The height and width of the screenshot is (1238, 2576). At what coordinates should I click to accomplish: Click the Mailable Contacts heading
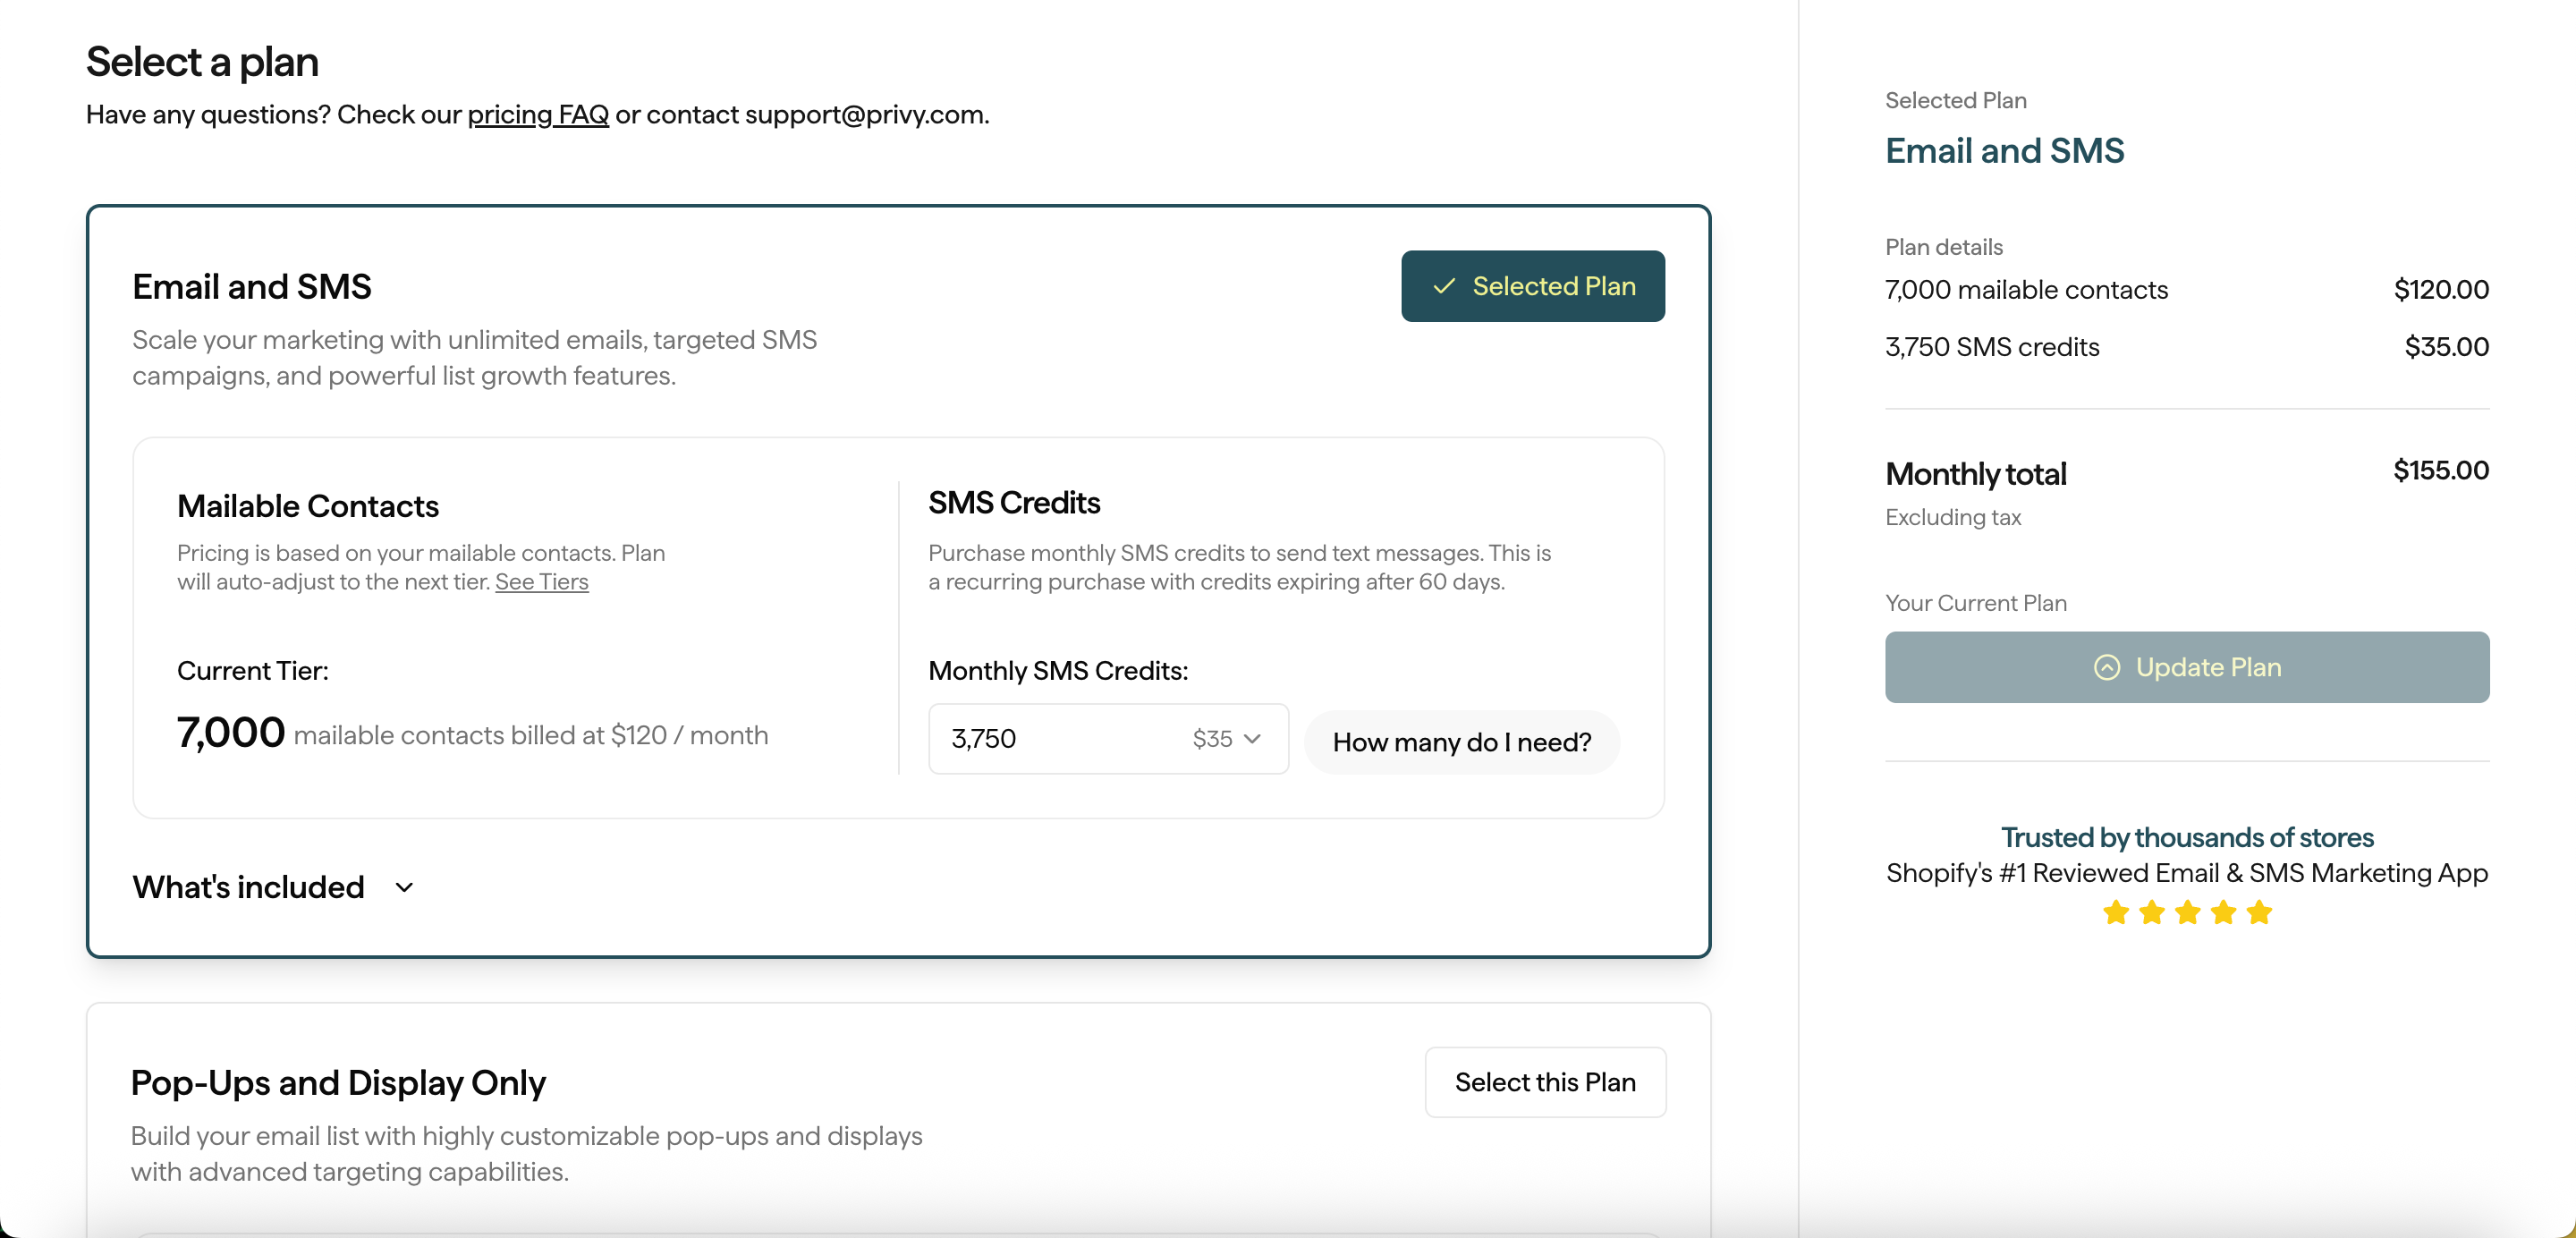coord(308,506)
